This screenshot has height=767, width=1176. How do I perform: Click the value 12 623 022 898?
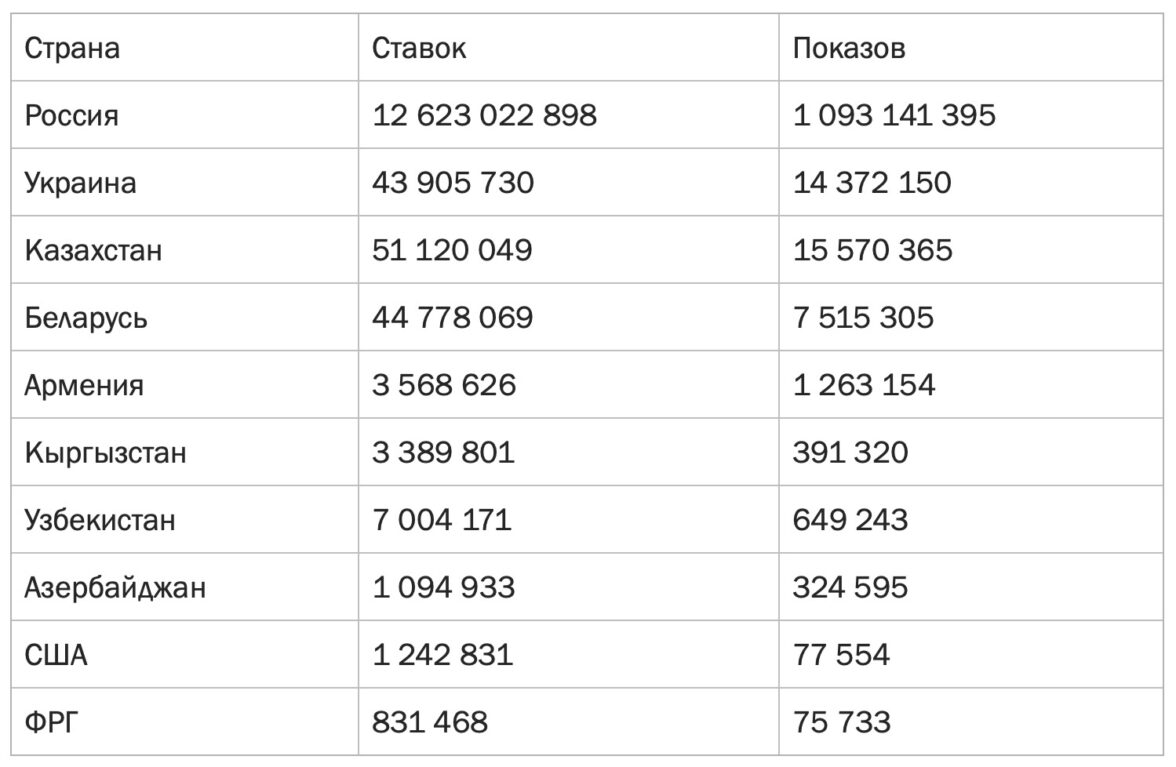484,115
